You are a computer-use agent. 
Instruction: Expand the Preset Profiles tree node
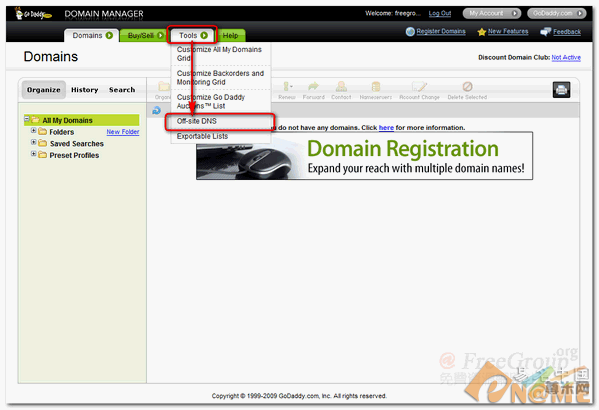pyautogui.click(x=34, y=154)
